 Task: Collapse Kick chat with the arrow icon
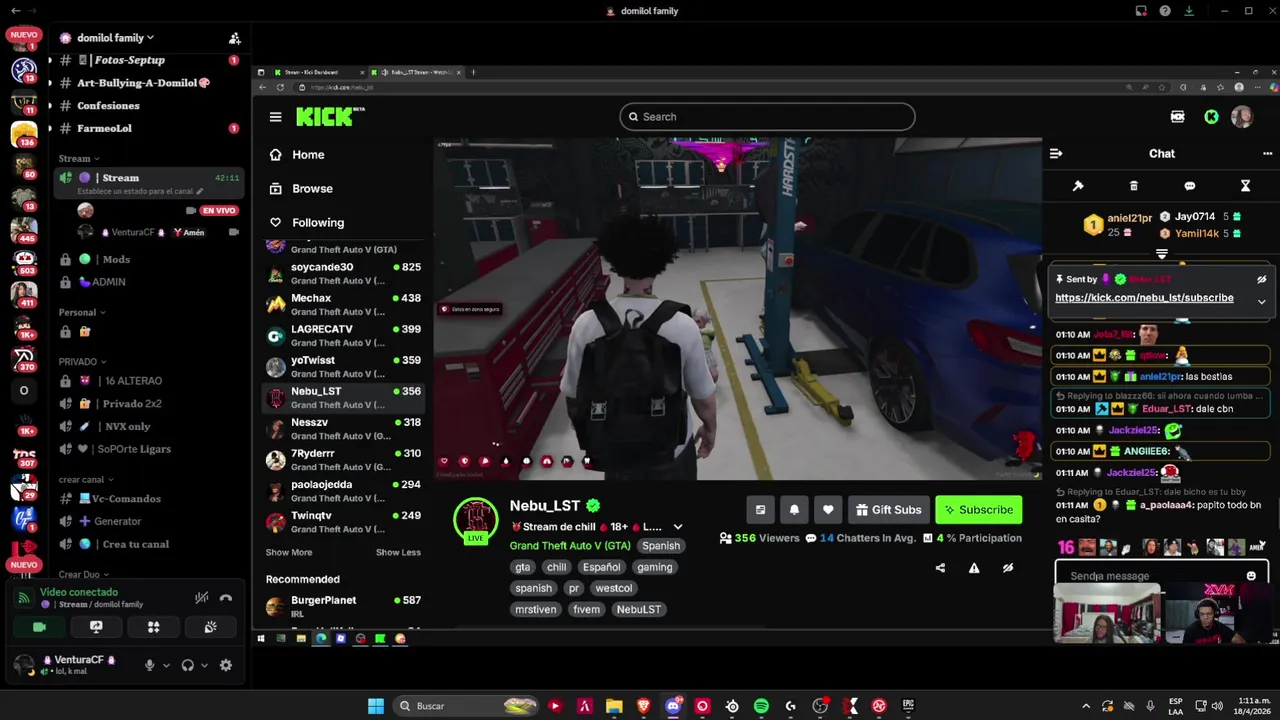point(1056,154)
